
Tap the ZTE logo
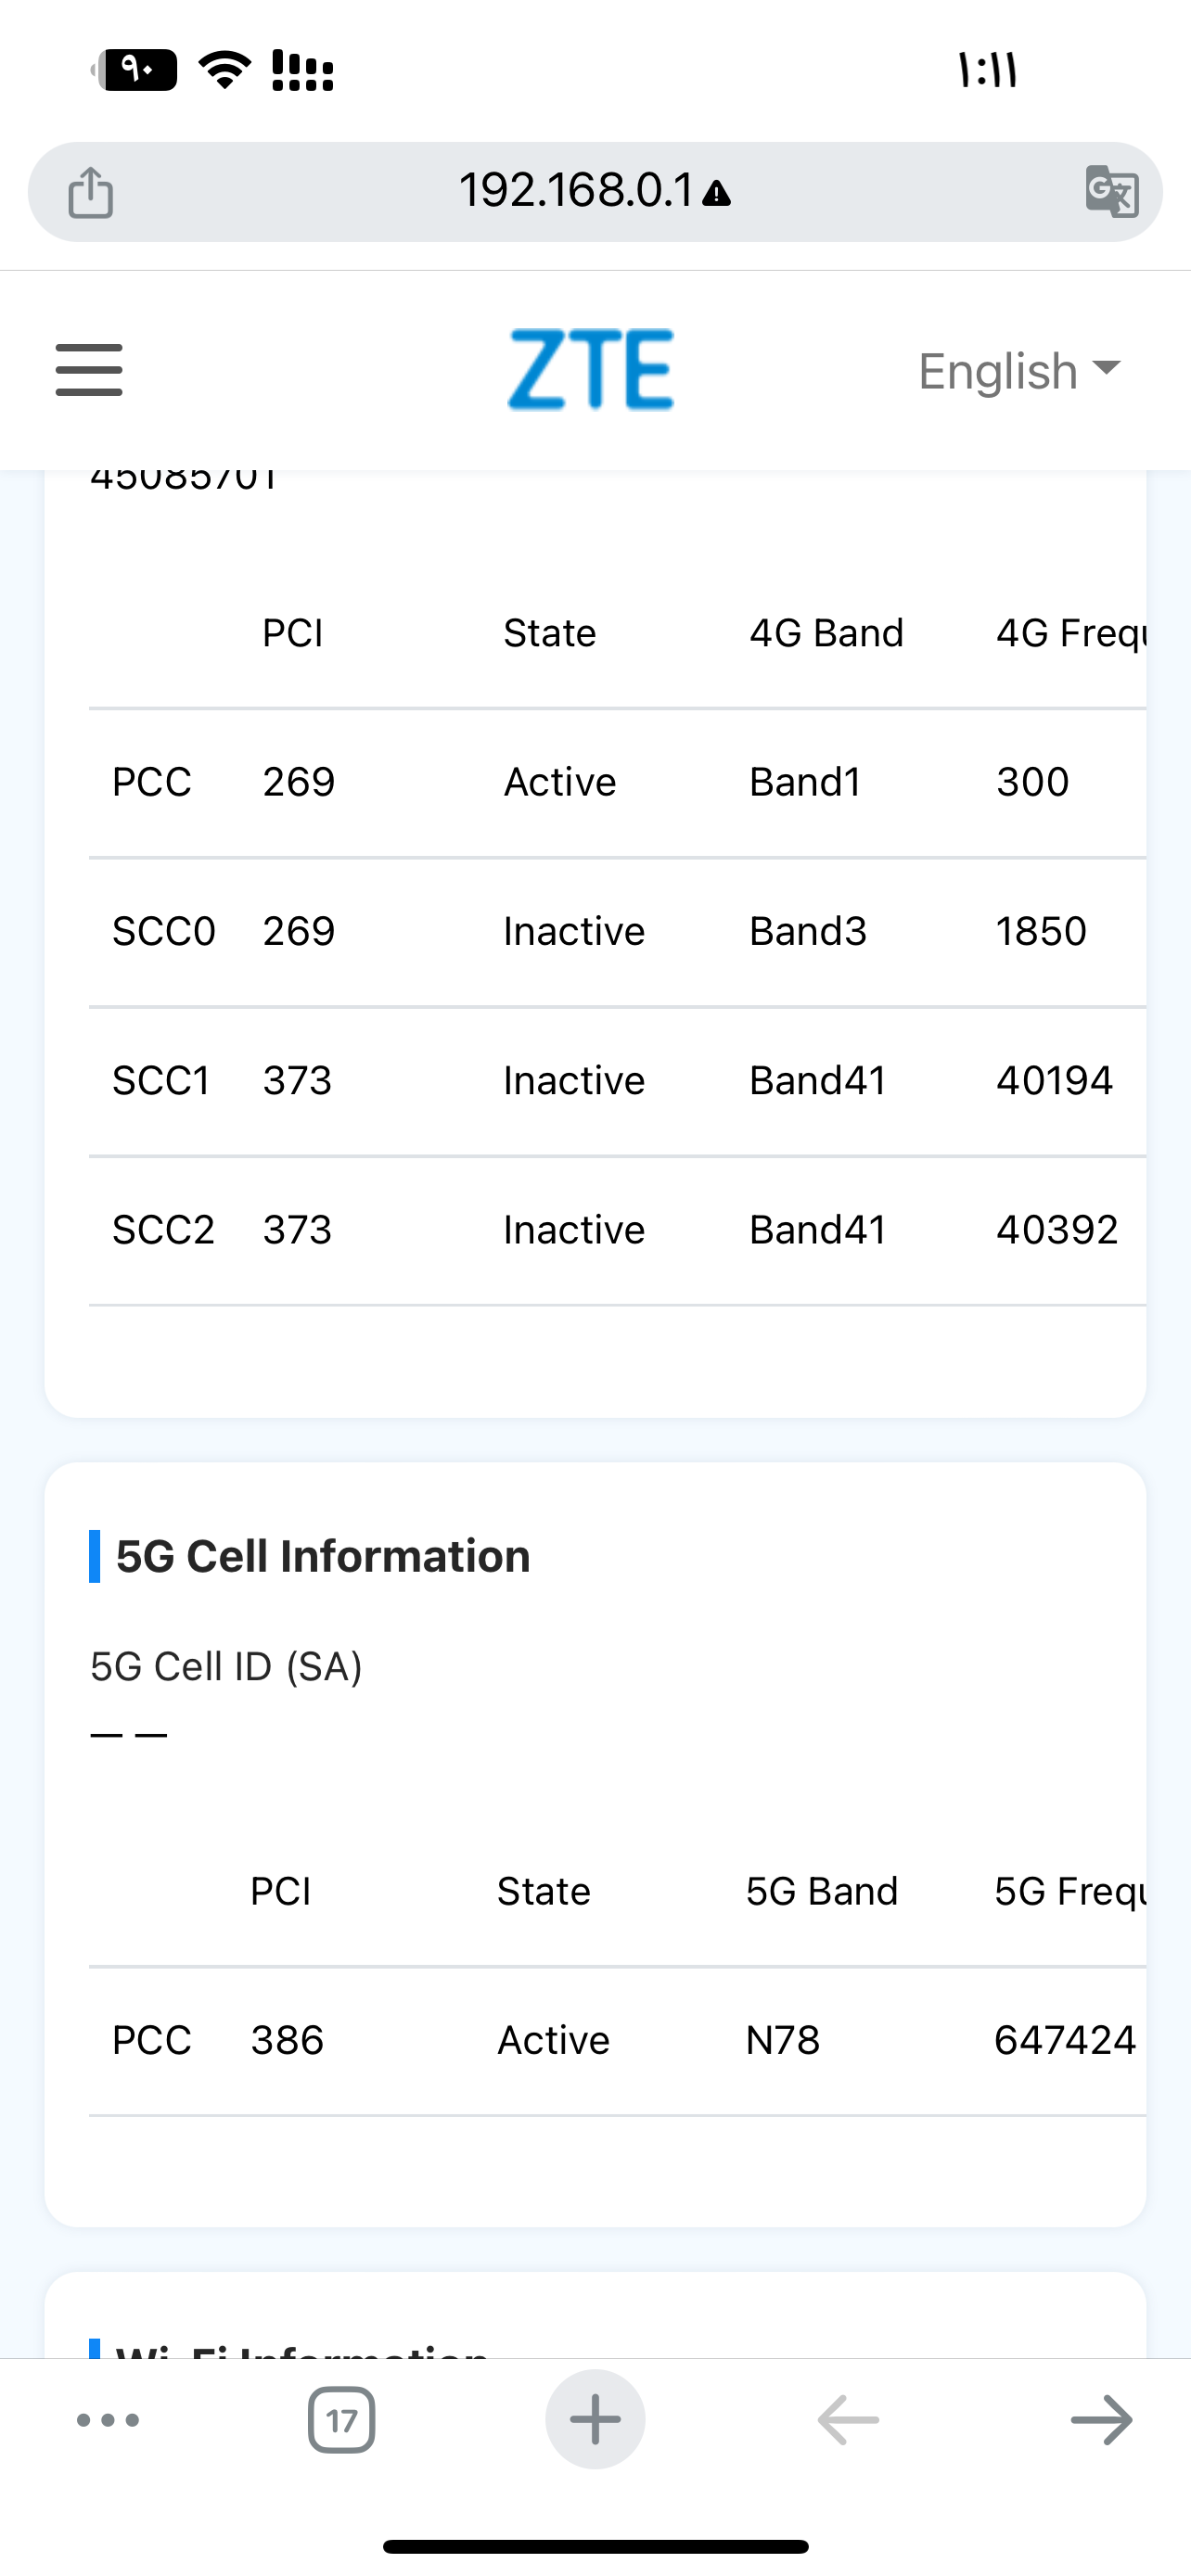(590, 369)
